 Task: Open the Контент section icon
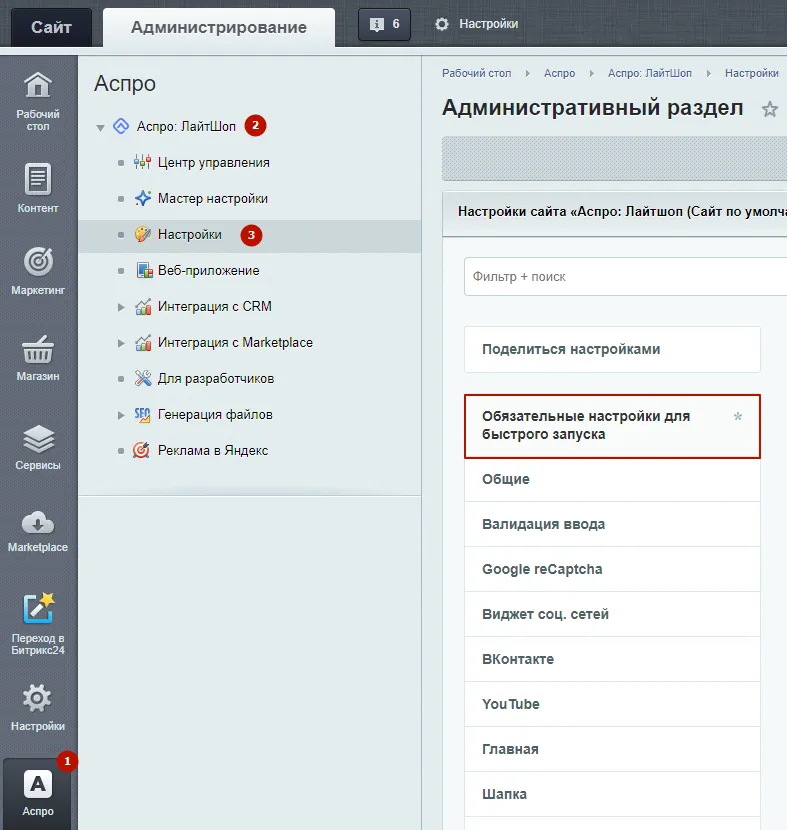click(38, 179)
